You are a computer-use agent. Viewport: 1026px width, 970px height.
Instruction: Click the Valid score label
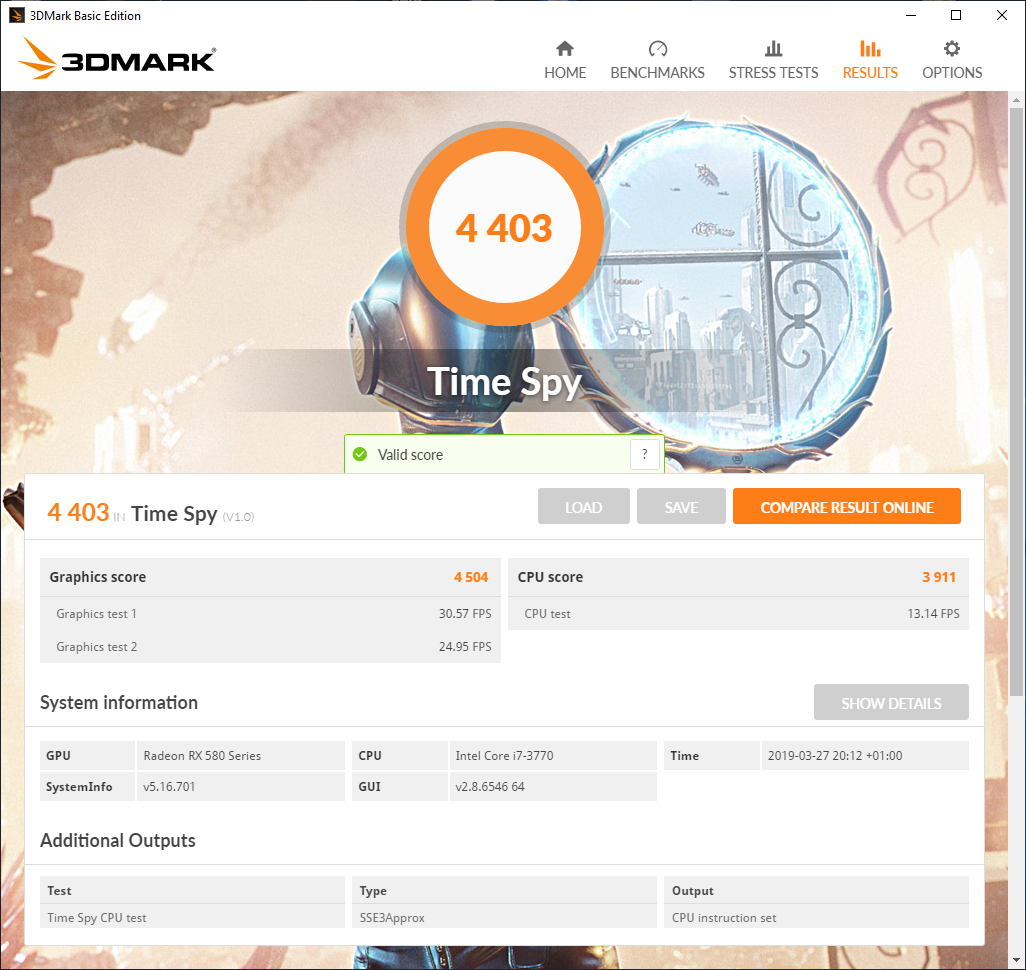click(x=410, y=455)
